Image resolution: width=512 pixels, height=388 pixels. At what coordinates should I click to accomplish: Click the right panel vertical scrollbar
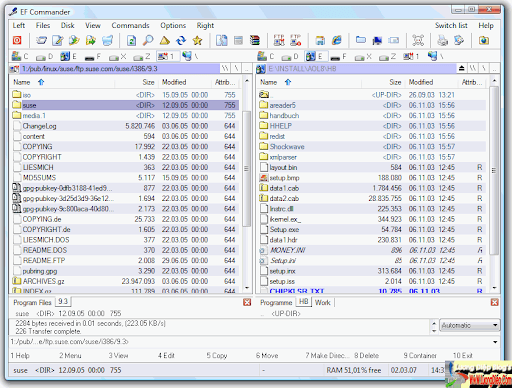494,185
